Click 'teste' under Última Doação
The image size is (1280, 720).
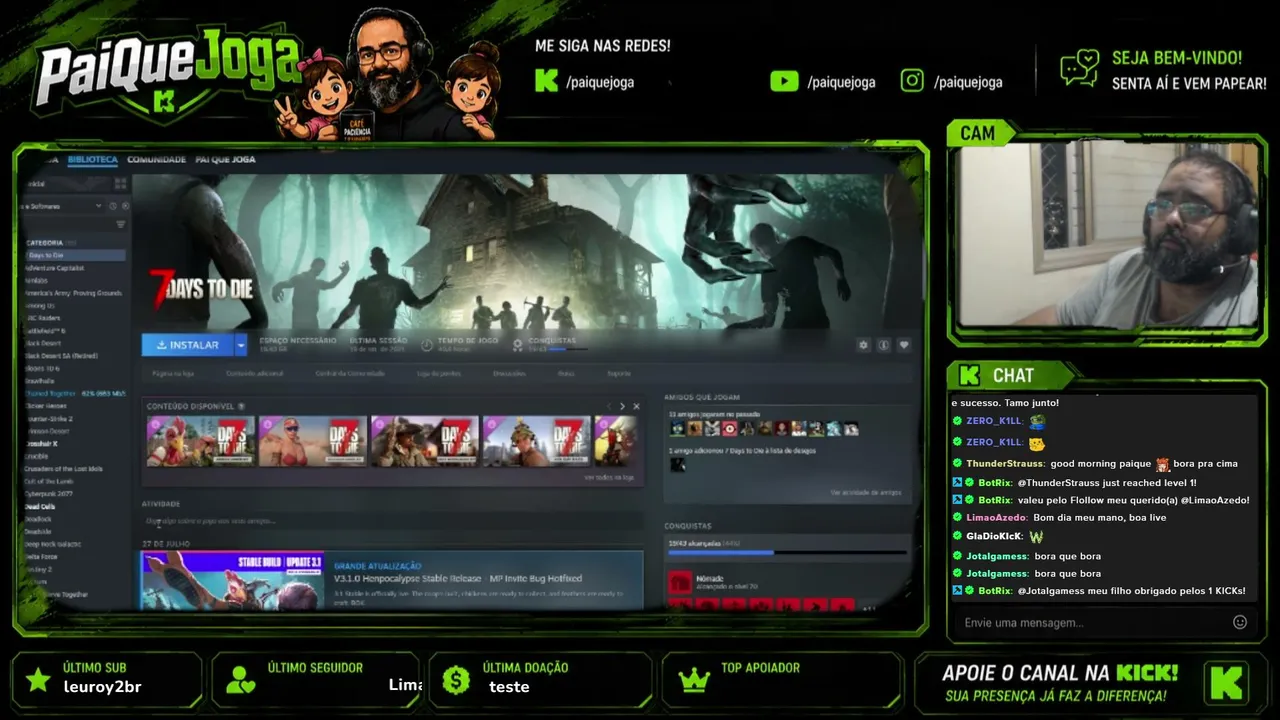[x=509, y=687]
